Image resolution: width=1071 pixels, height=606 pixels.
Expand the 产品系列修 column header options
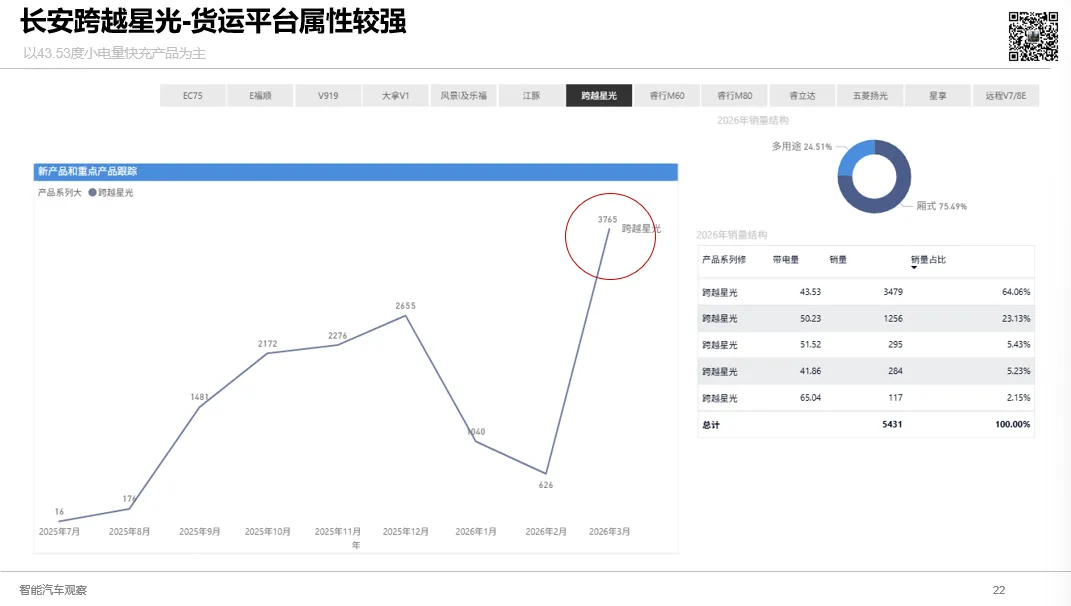[724, 259]
